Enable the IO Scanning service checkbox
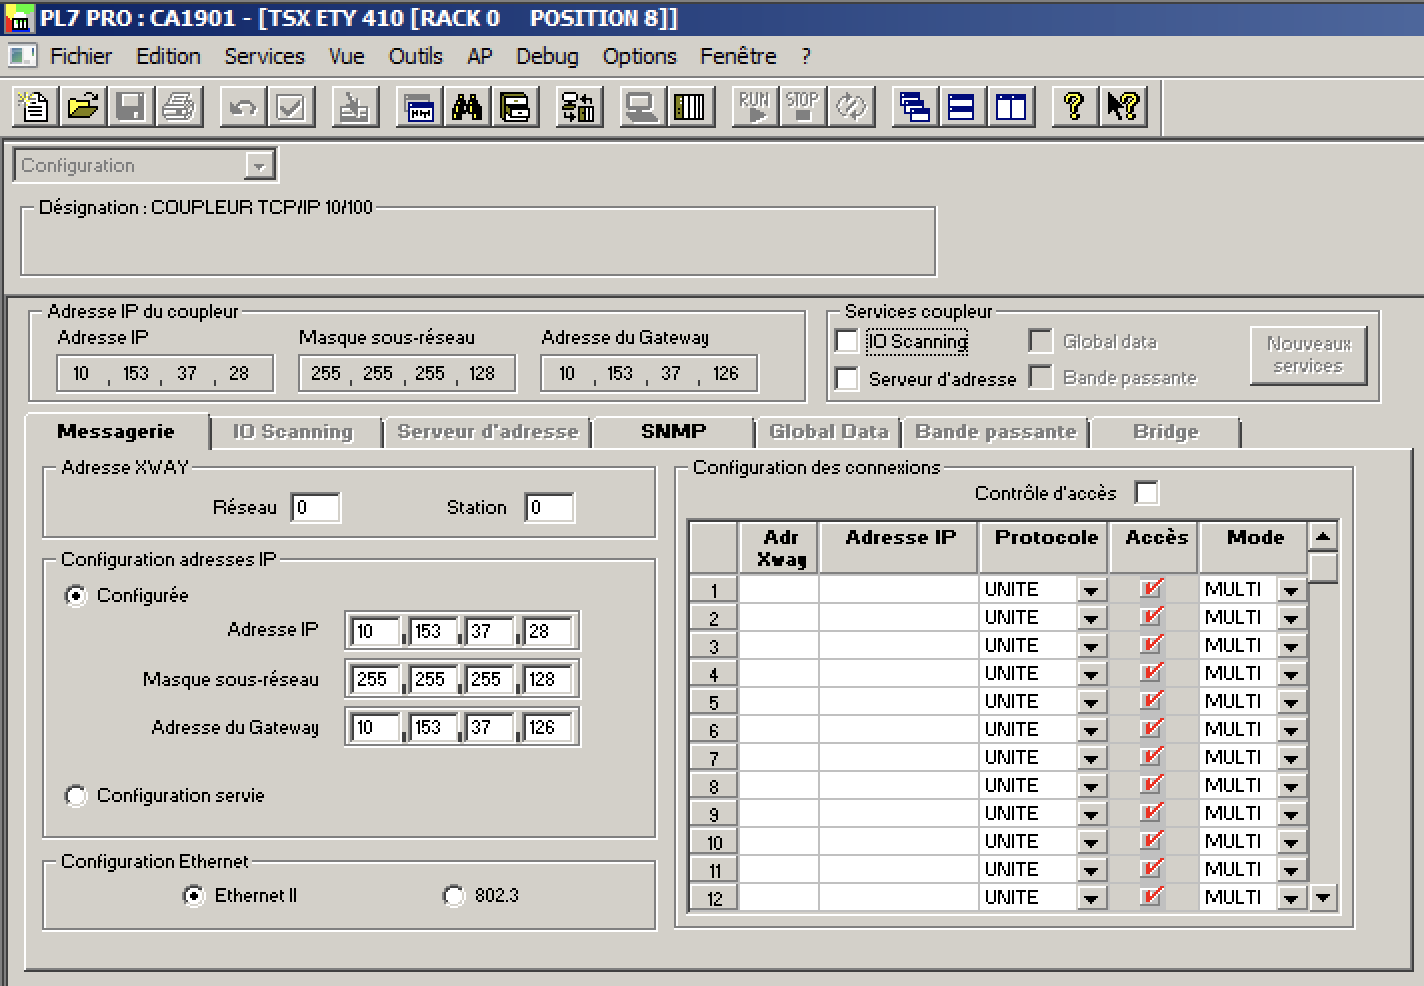Viewport: 1424px width, 986px height. coord(847,342)
